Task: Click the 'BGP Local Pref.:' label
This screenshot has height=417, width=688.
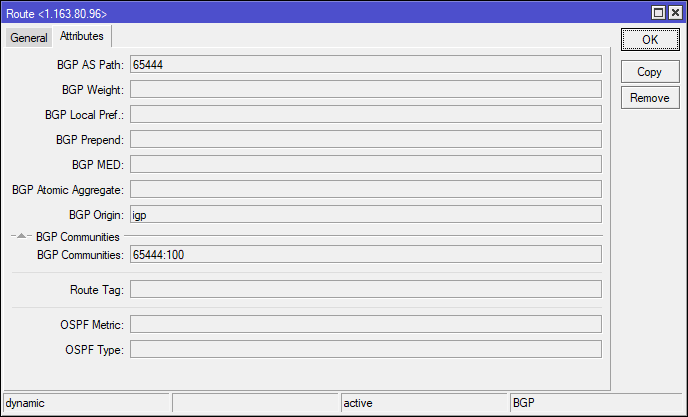Action: coord(84,115)
